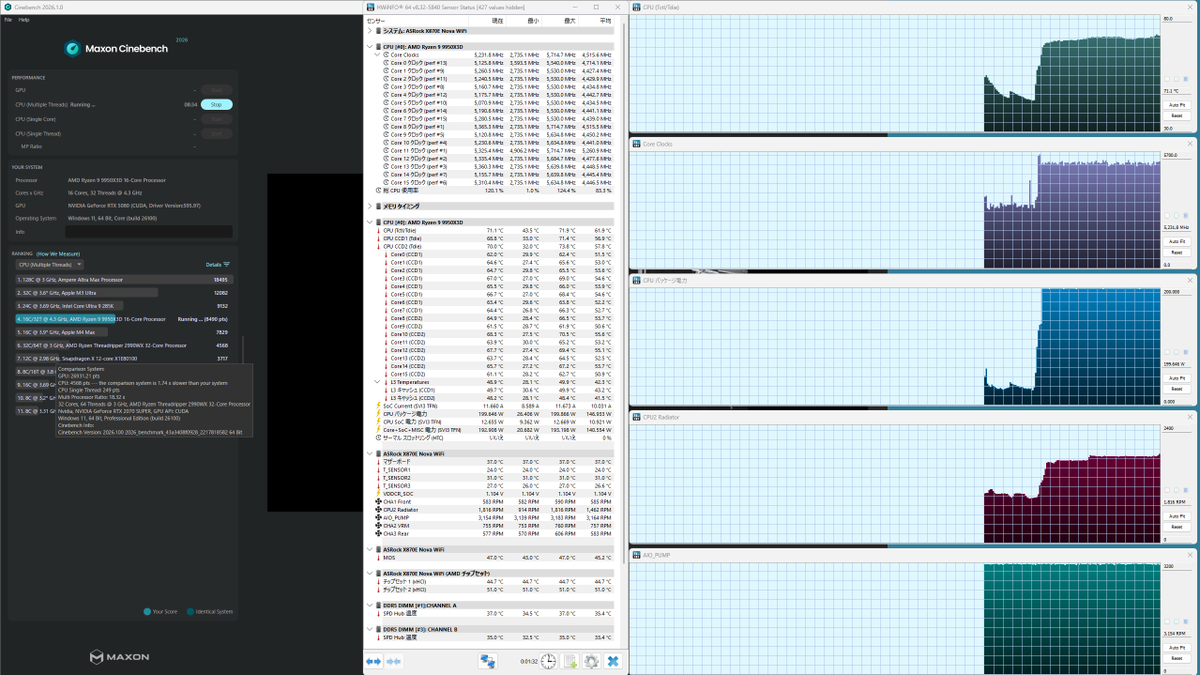The width and height of the screenshot is (1200, 675).
Task: Click the CPU Tctl/Tdie graph window title icon
Action: (636, 7)
